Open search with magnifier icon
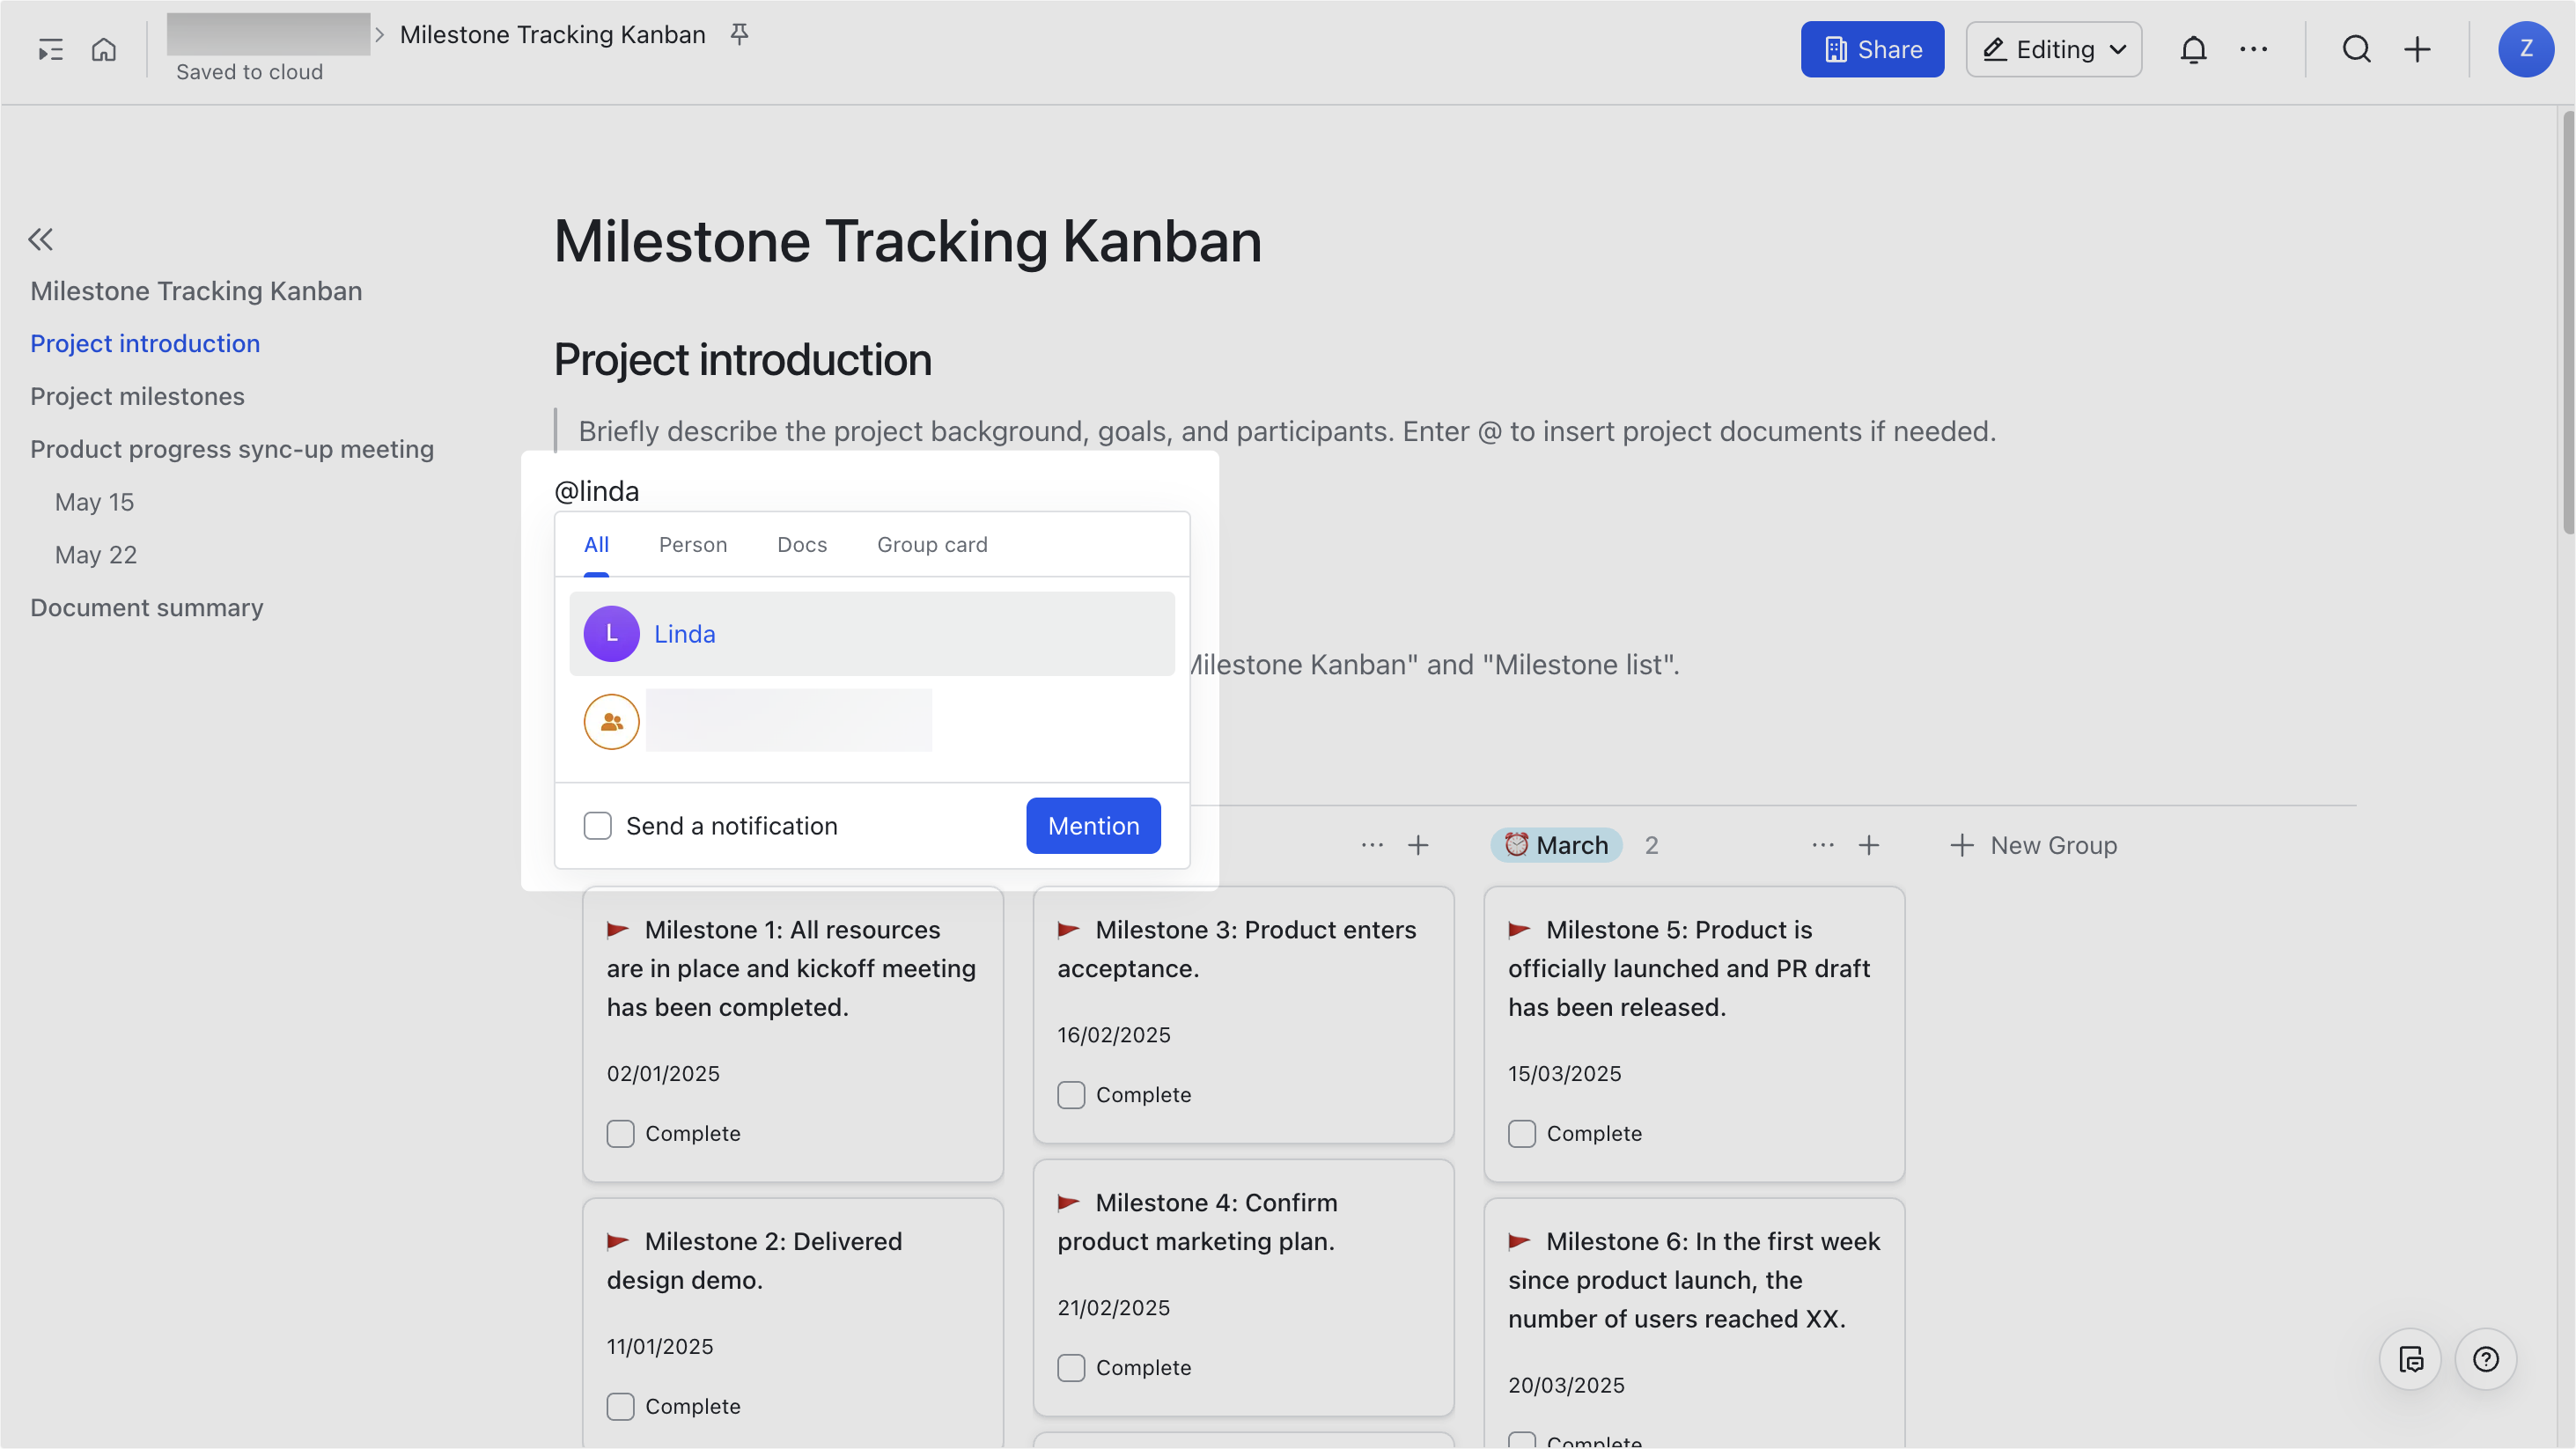2576x1449 pixels. tap(2357, 49)
